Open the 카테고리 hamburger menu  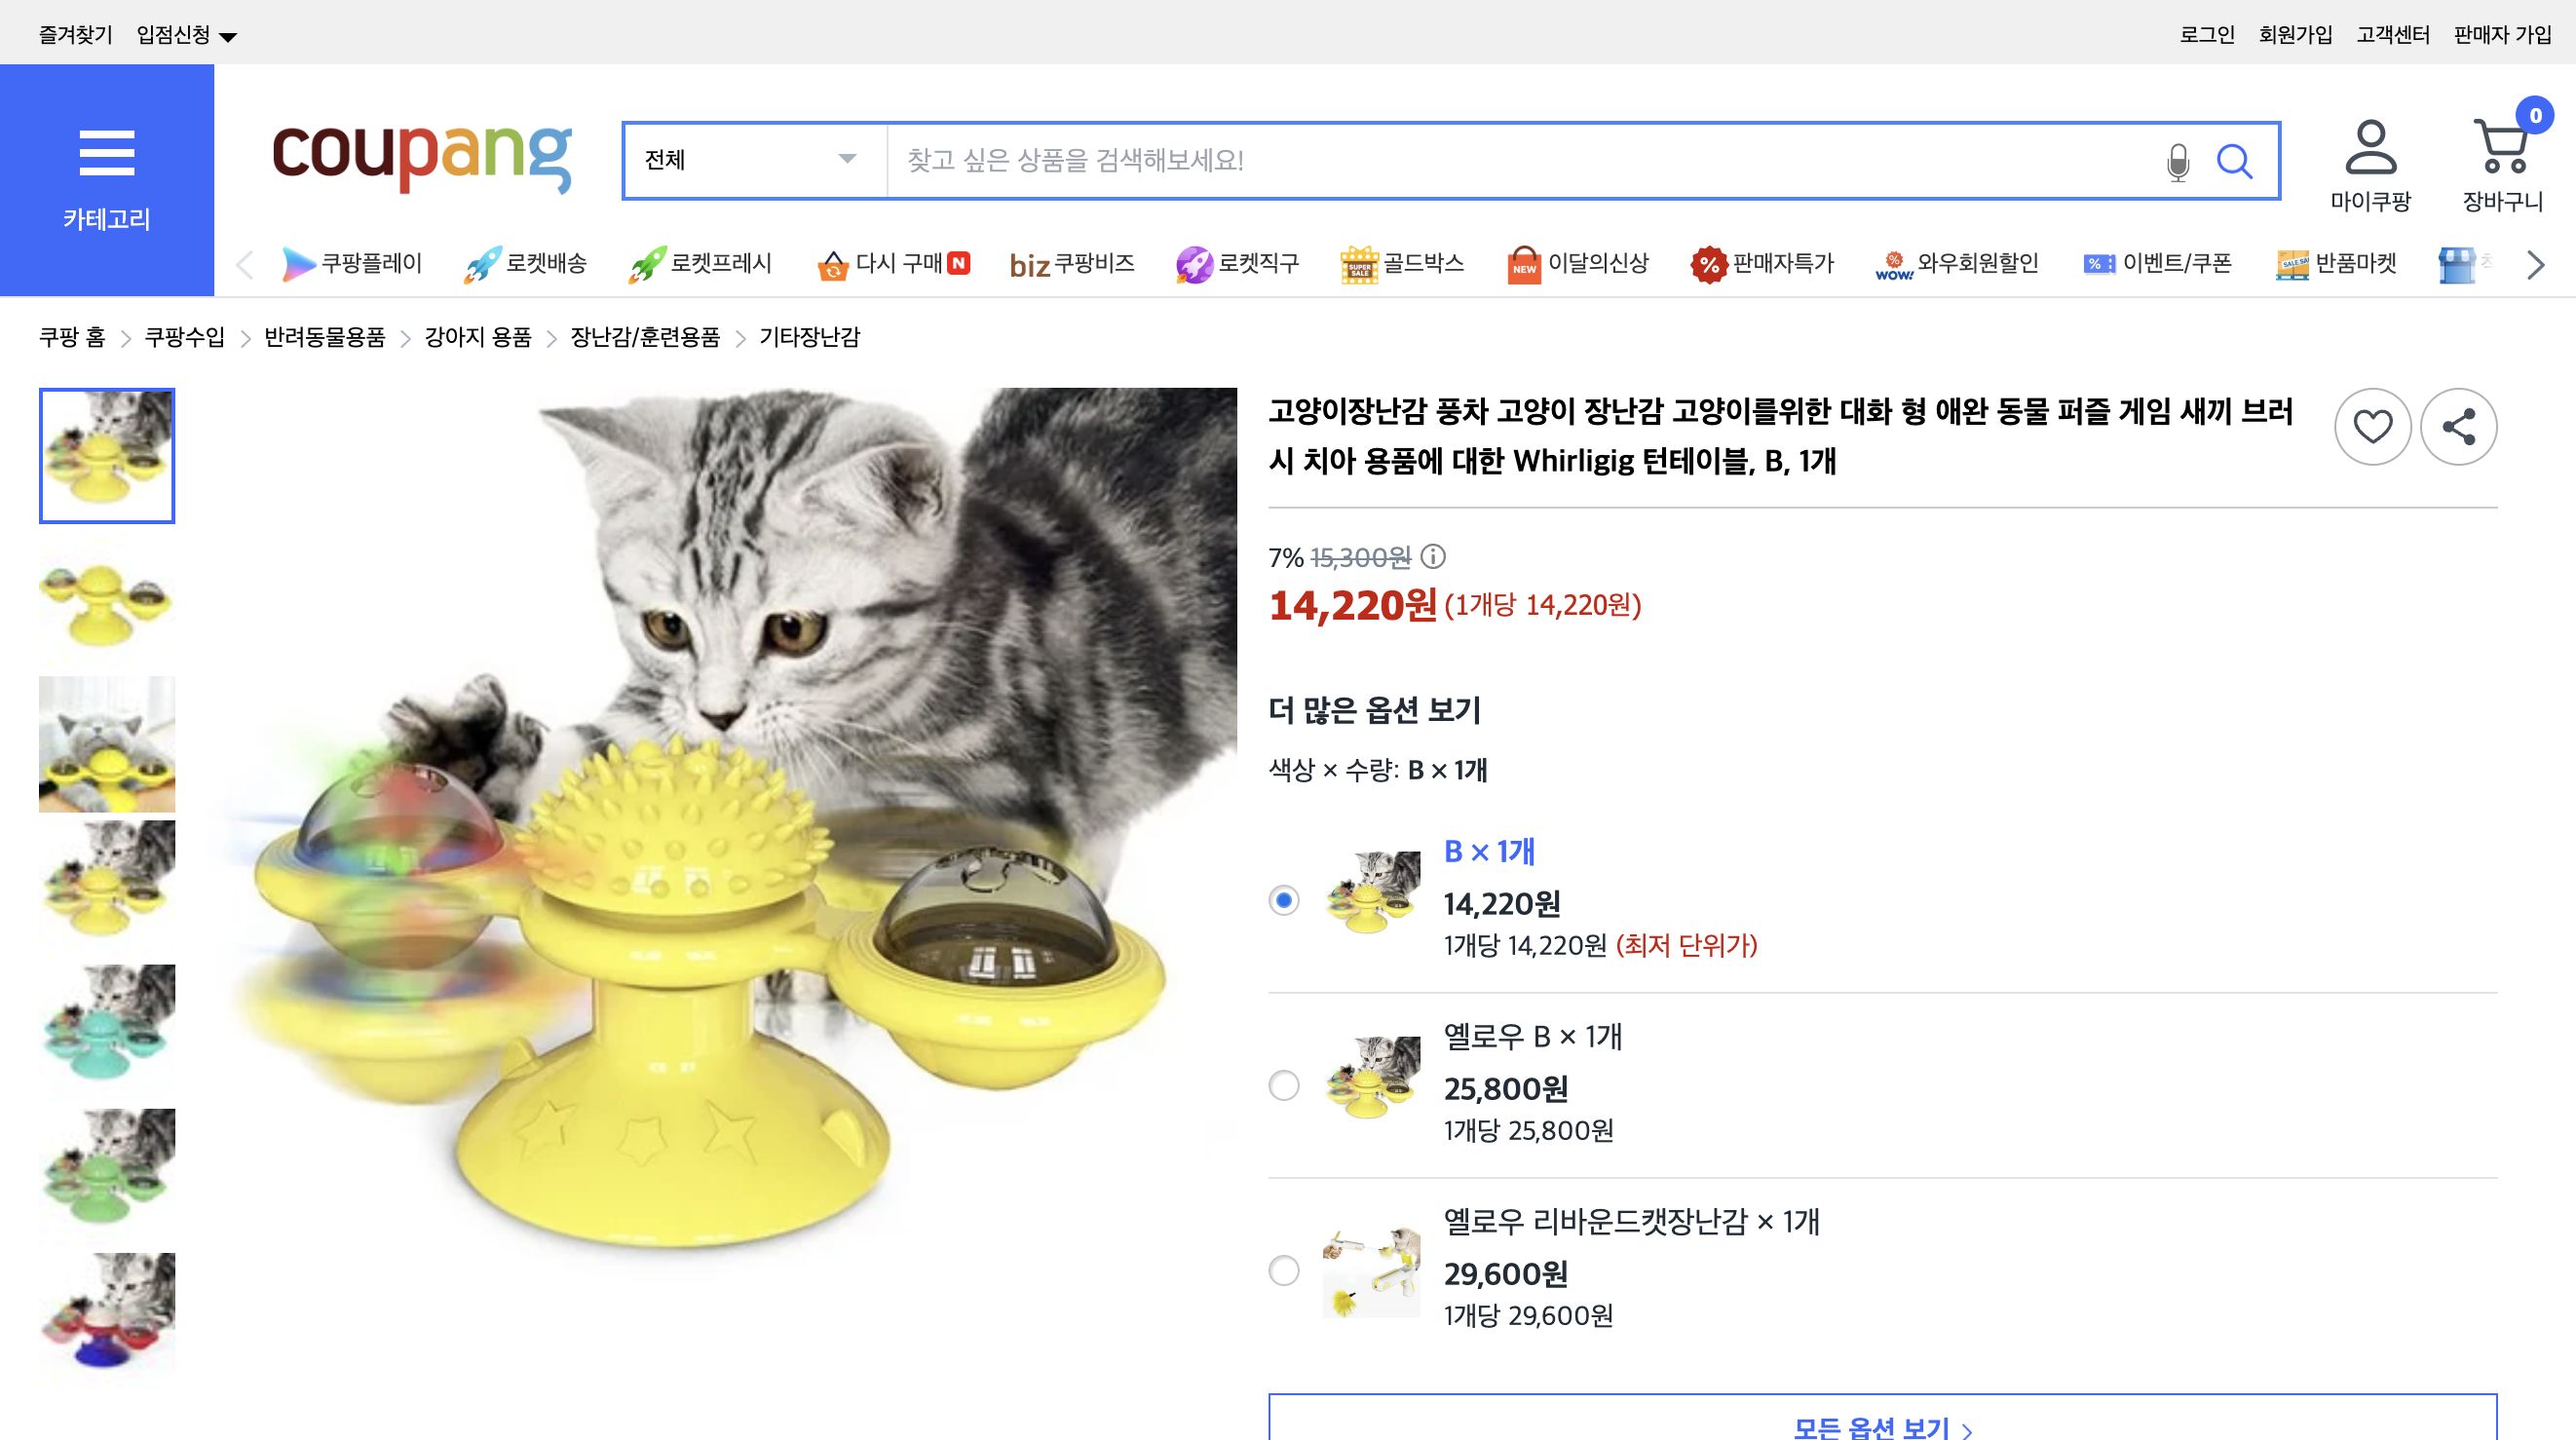point(107,154)
